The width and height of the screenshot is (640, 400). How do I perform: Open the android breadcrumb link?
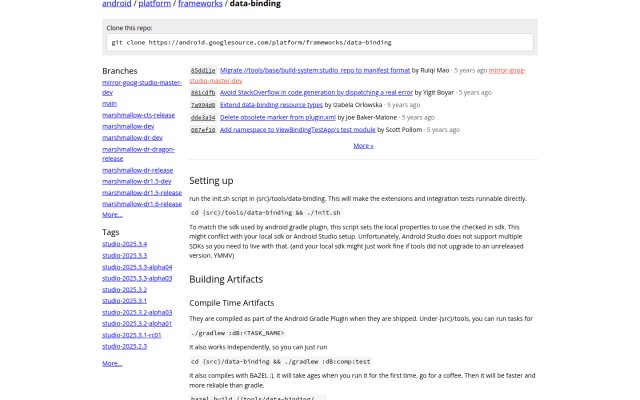(117, 4)
